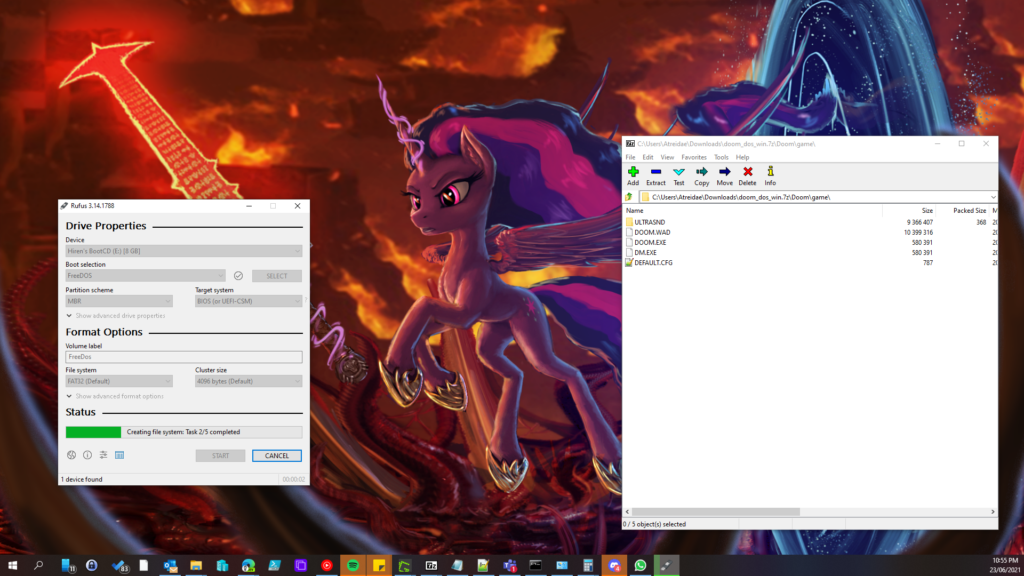Open the Device dropdown in Rufus
The width and height of the screenshot is (1024, 576).
pyautogui.click(x=184, y=251)
